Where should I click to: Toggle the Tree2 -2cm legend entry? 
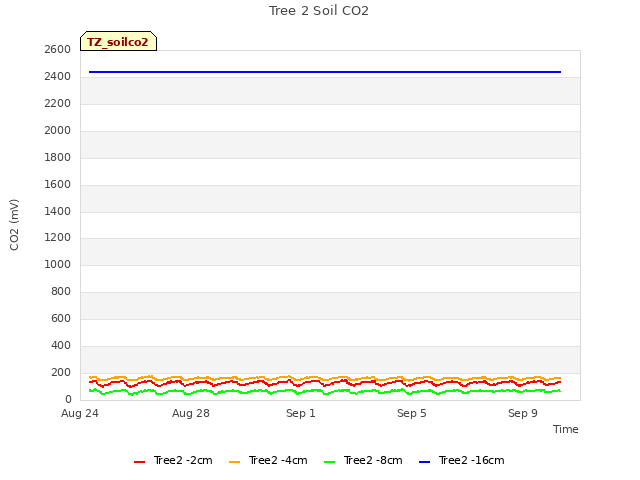pyautogui.click(x=173, y=460)
